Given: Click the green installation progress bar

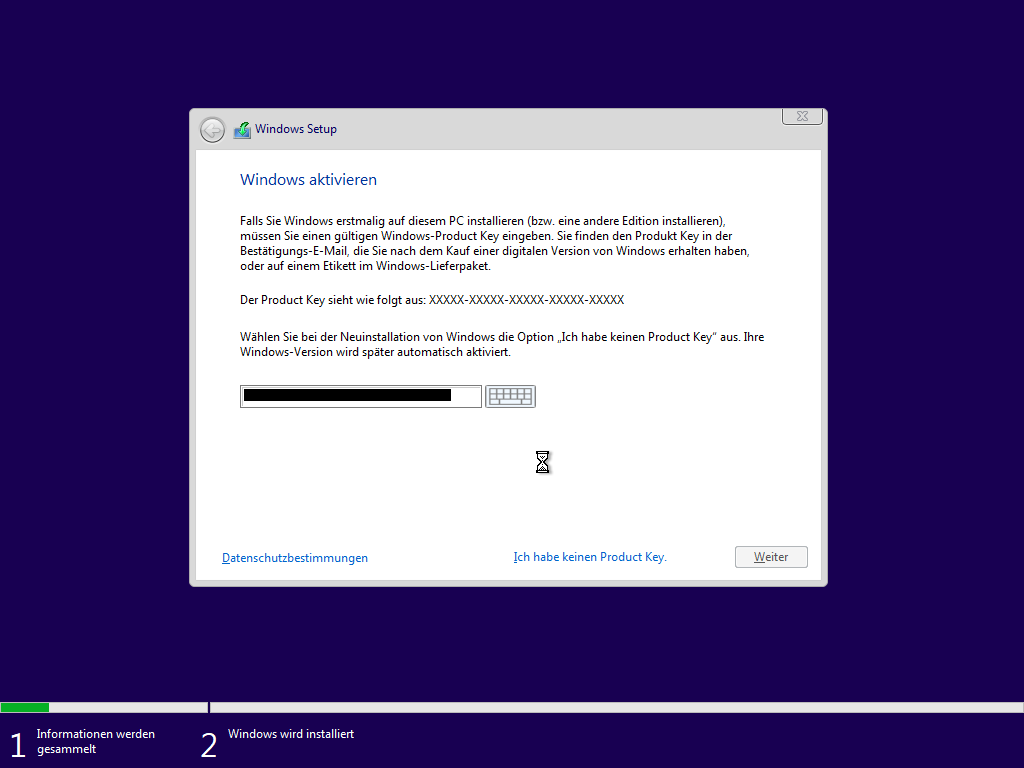Looking at the screenshot, I should point(25,707).
